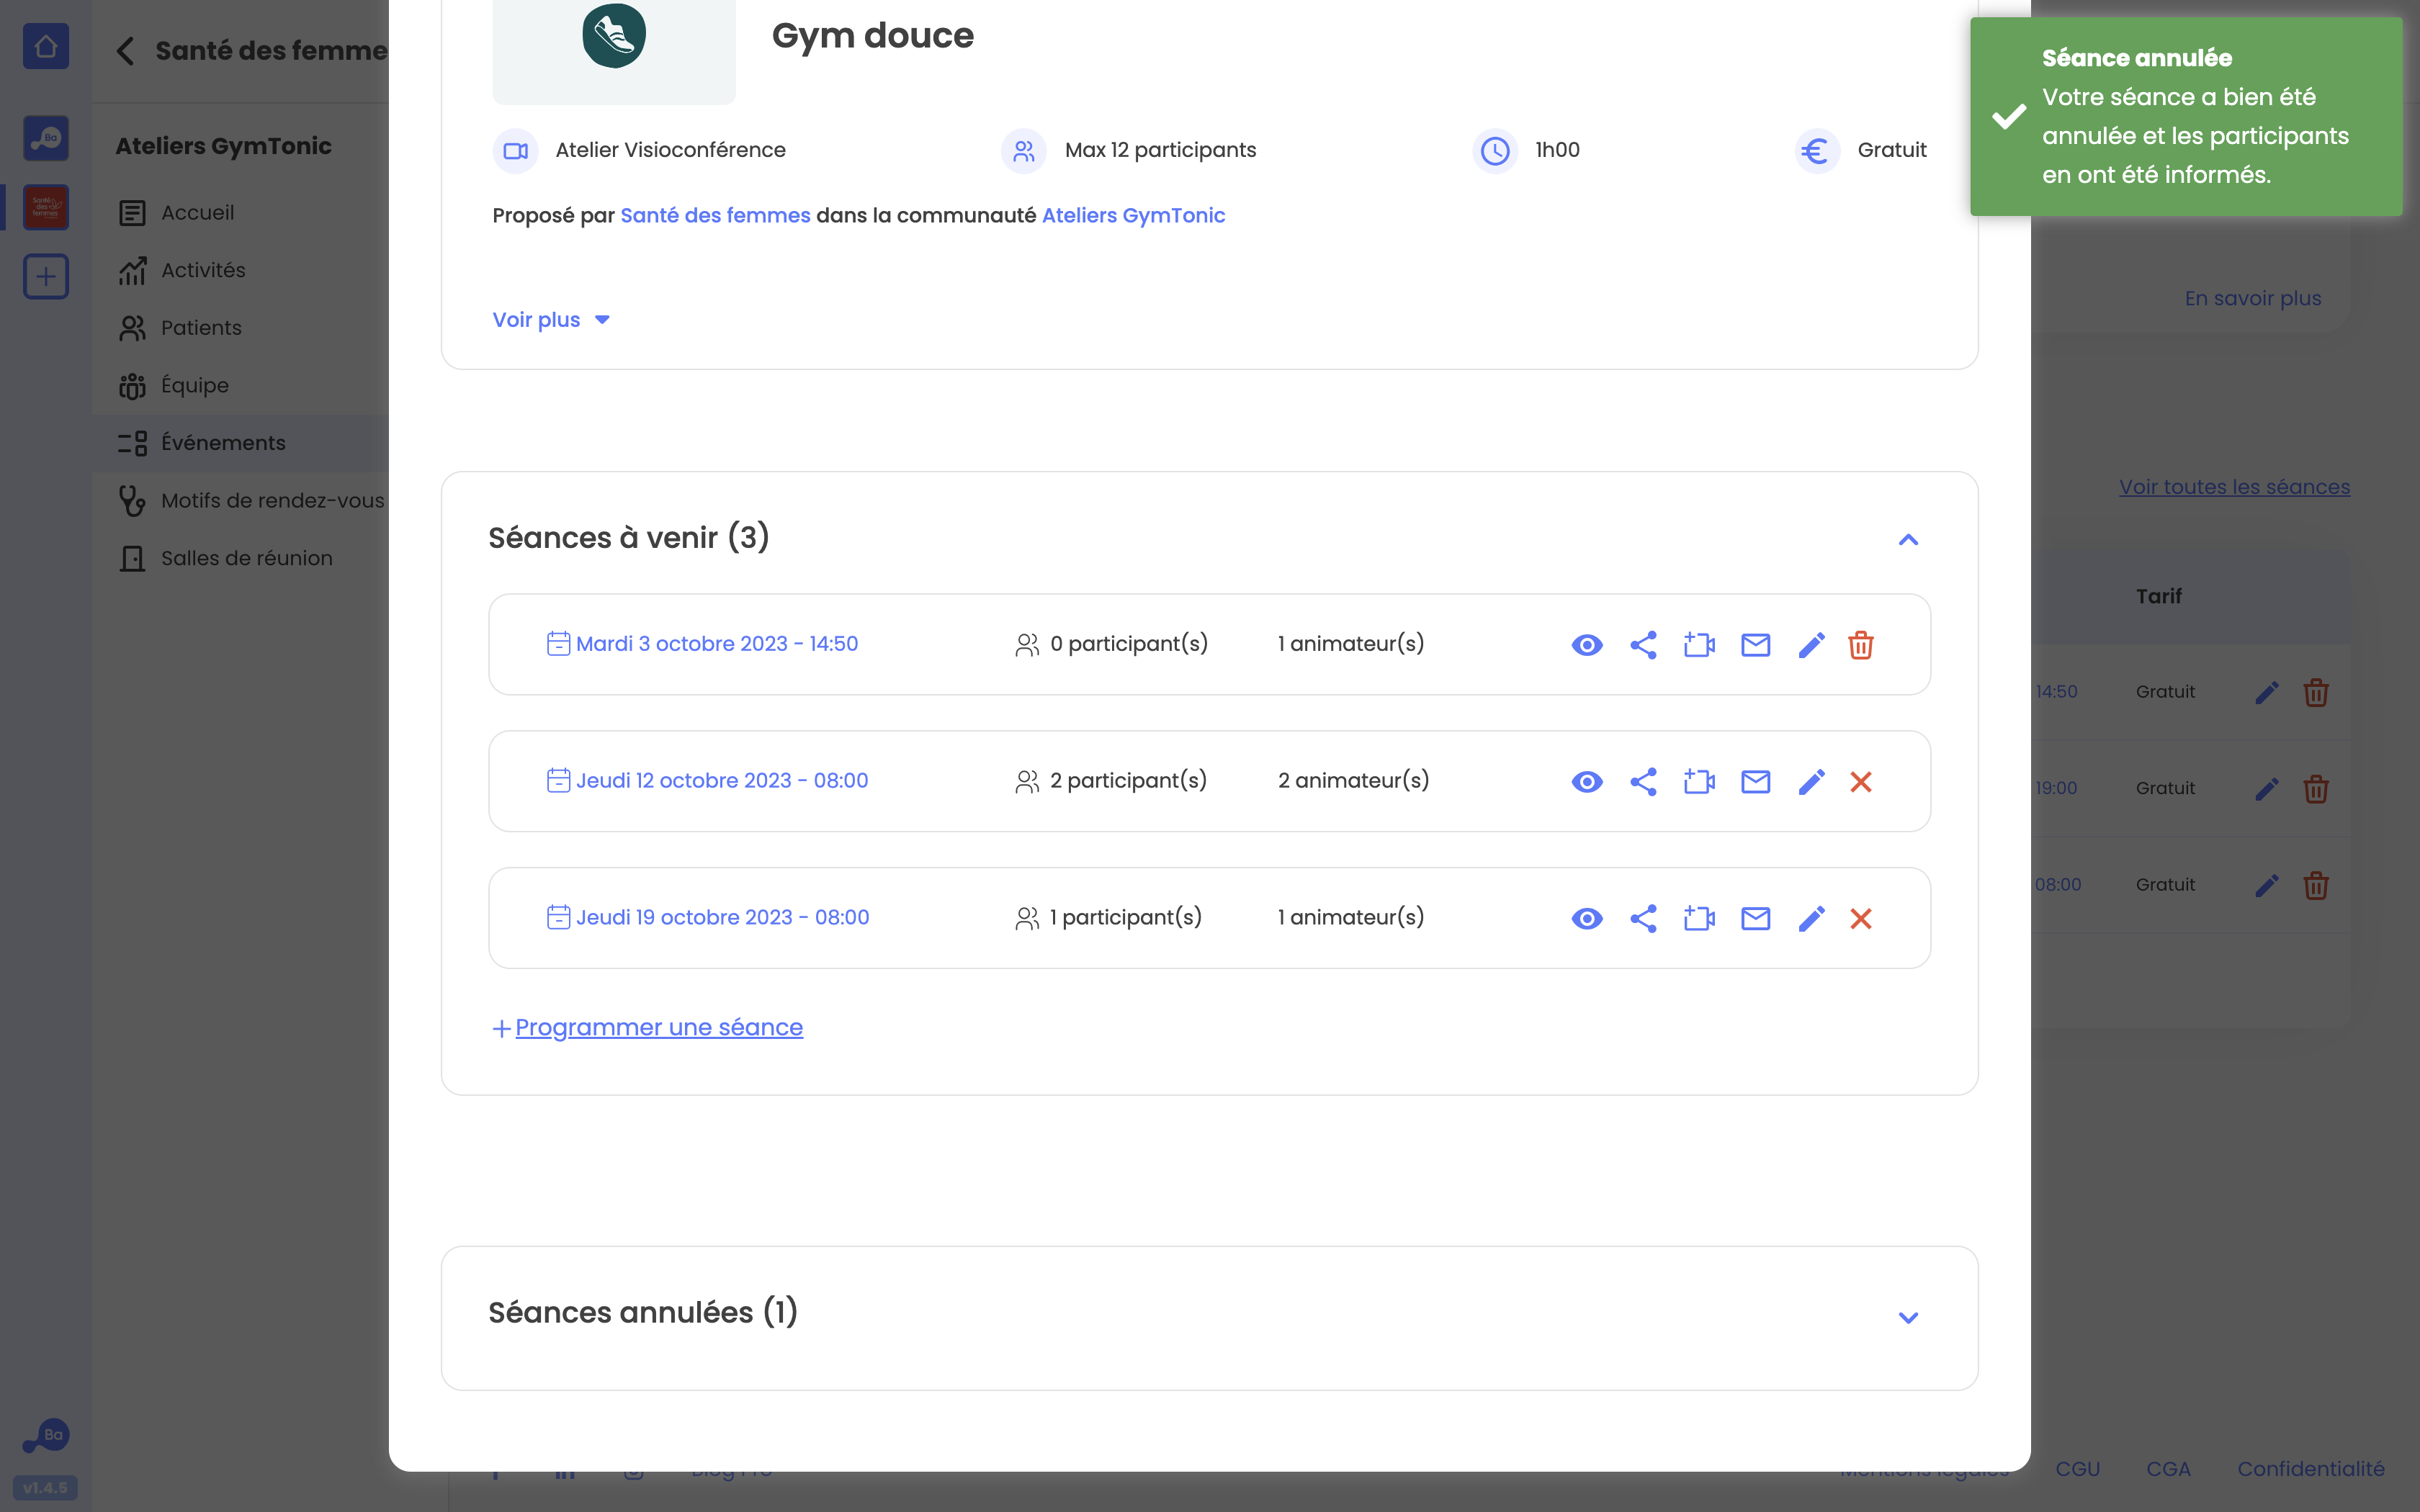
Task: Open the home icon in left rail
Action: [46, 46]
